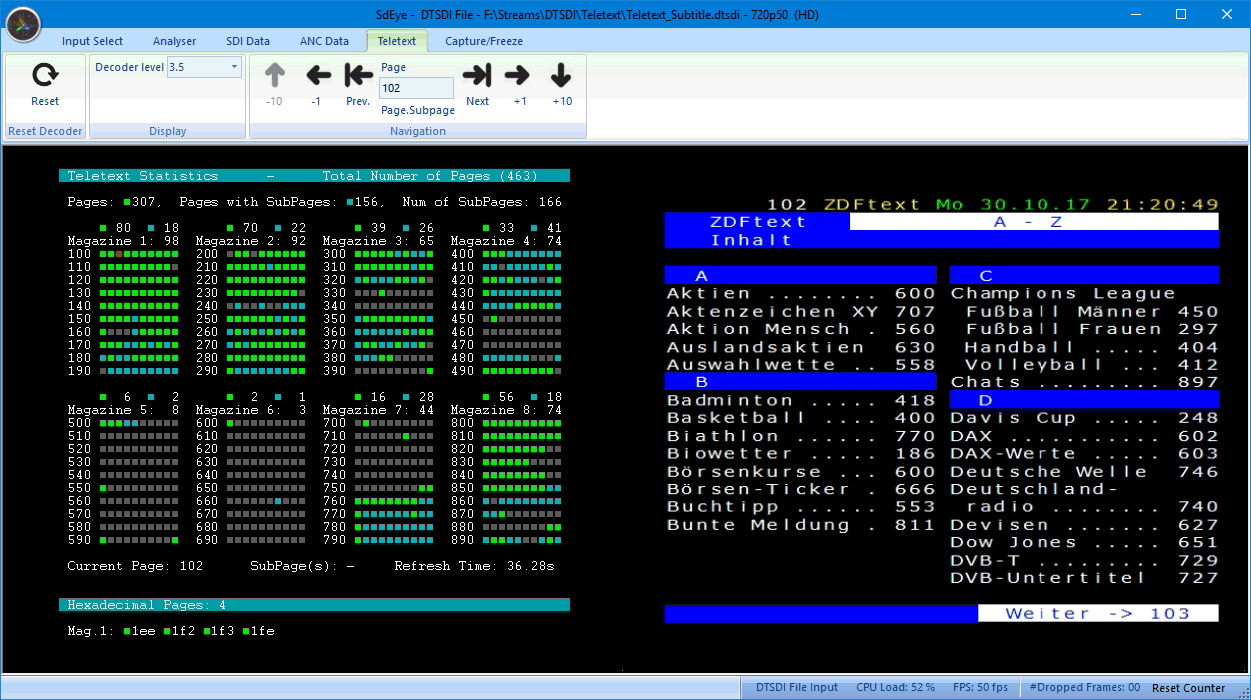Switch to the SDI Data tab
Screen dimensions: 1251x700
coord(247,41)
